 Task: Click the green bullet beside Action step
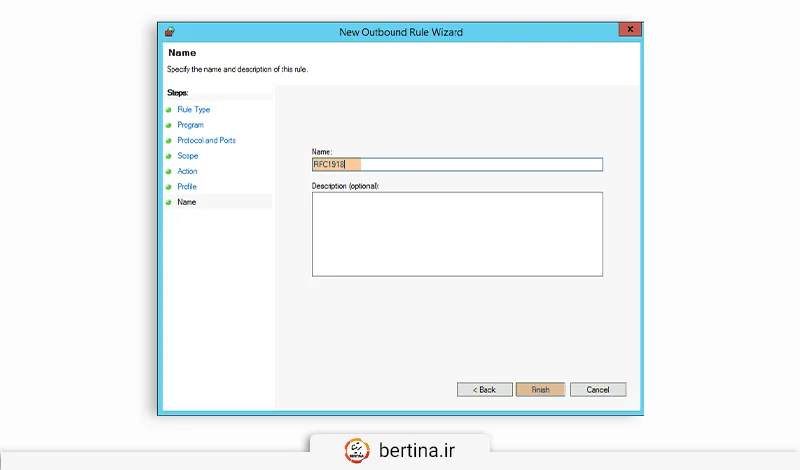(x=169, y=172)
